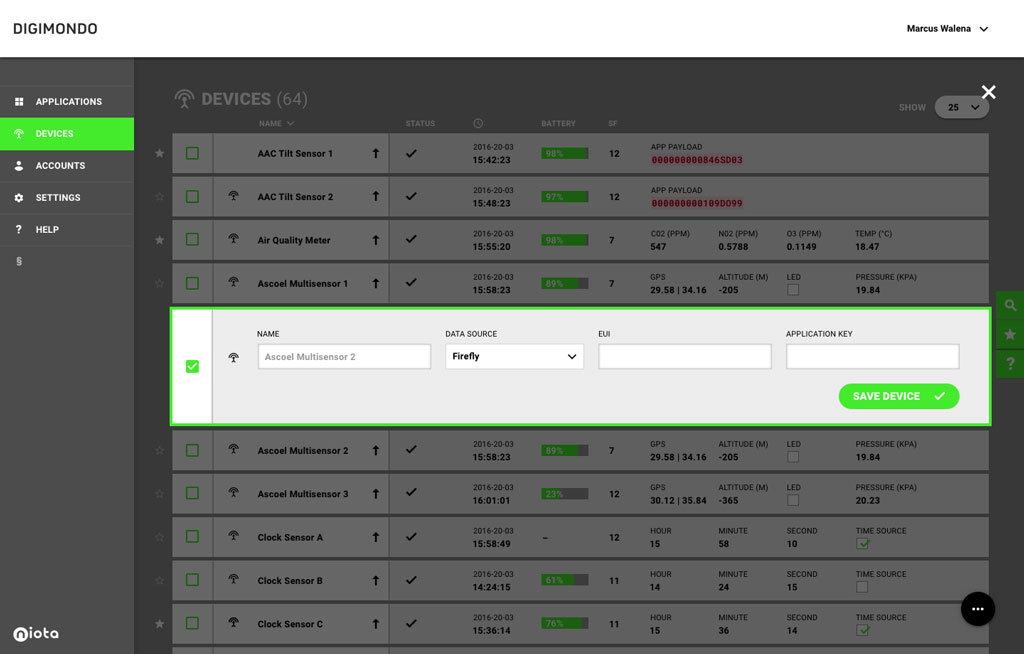Click the Clock Sensor C device name

[x=290, y=624]
